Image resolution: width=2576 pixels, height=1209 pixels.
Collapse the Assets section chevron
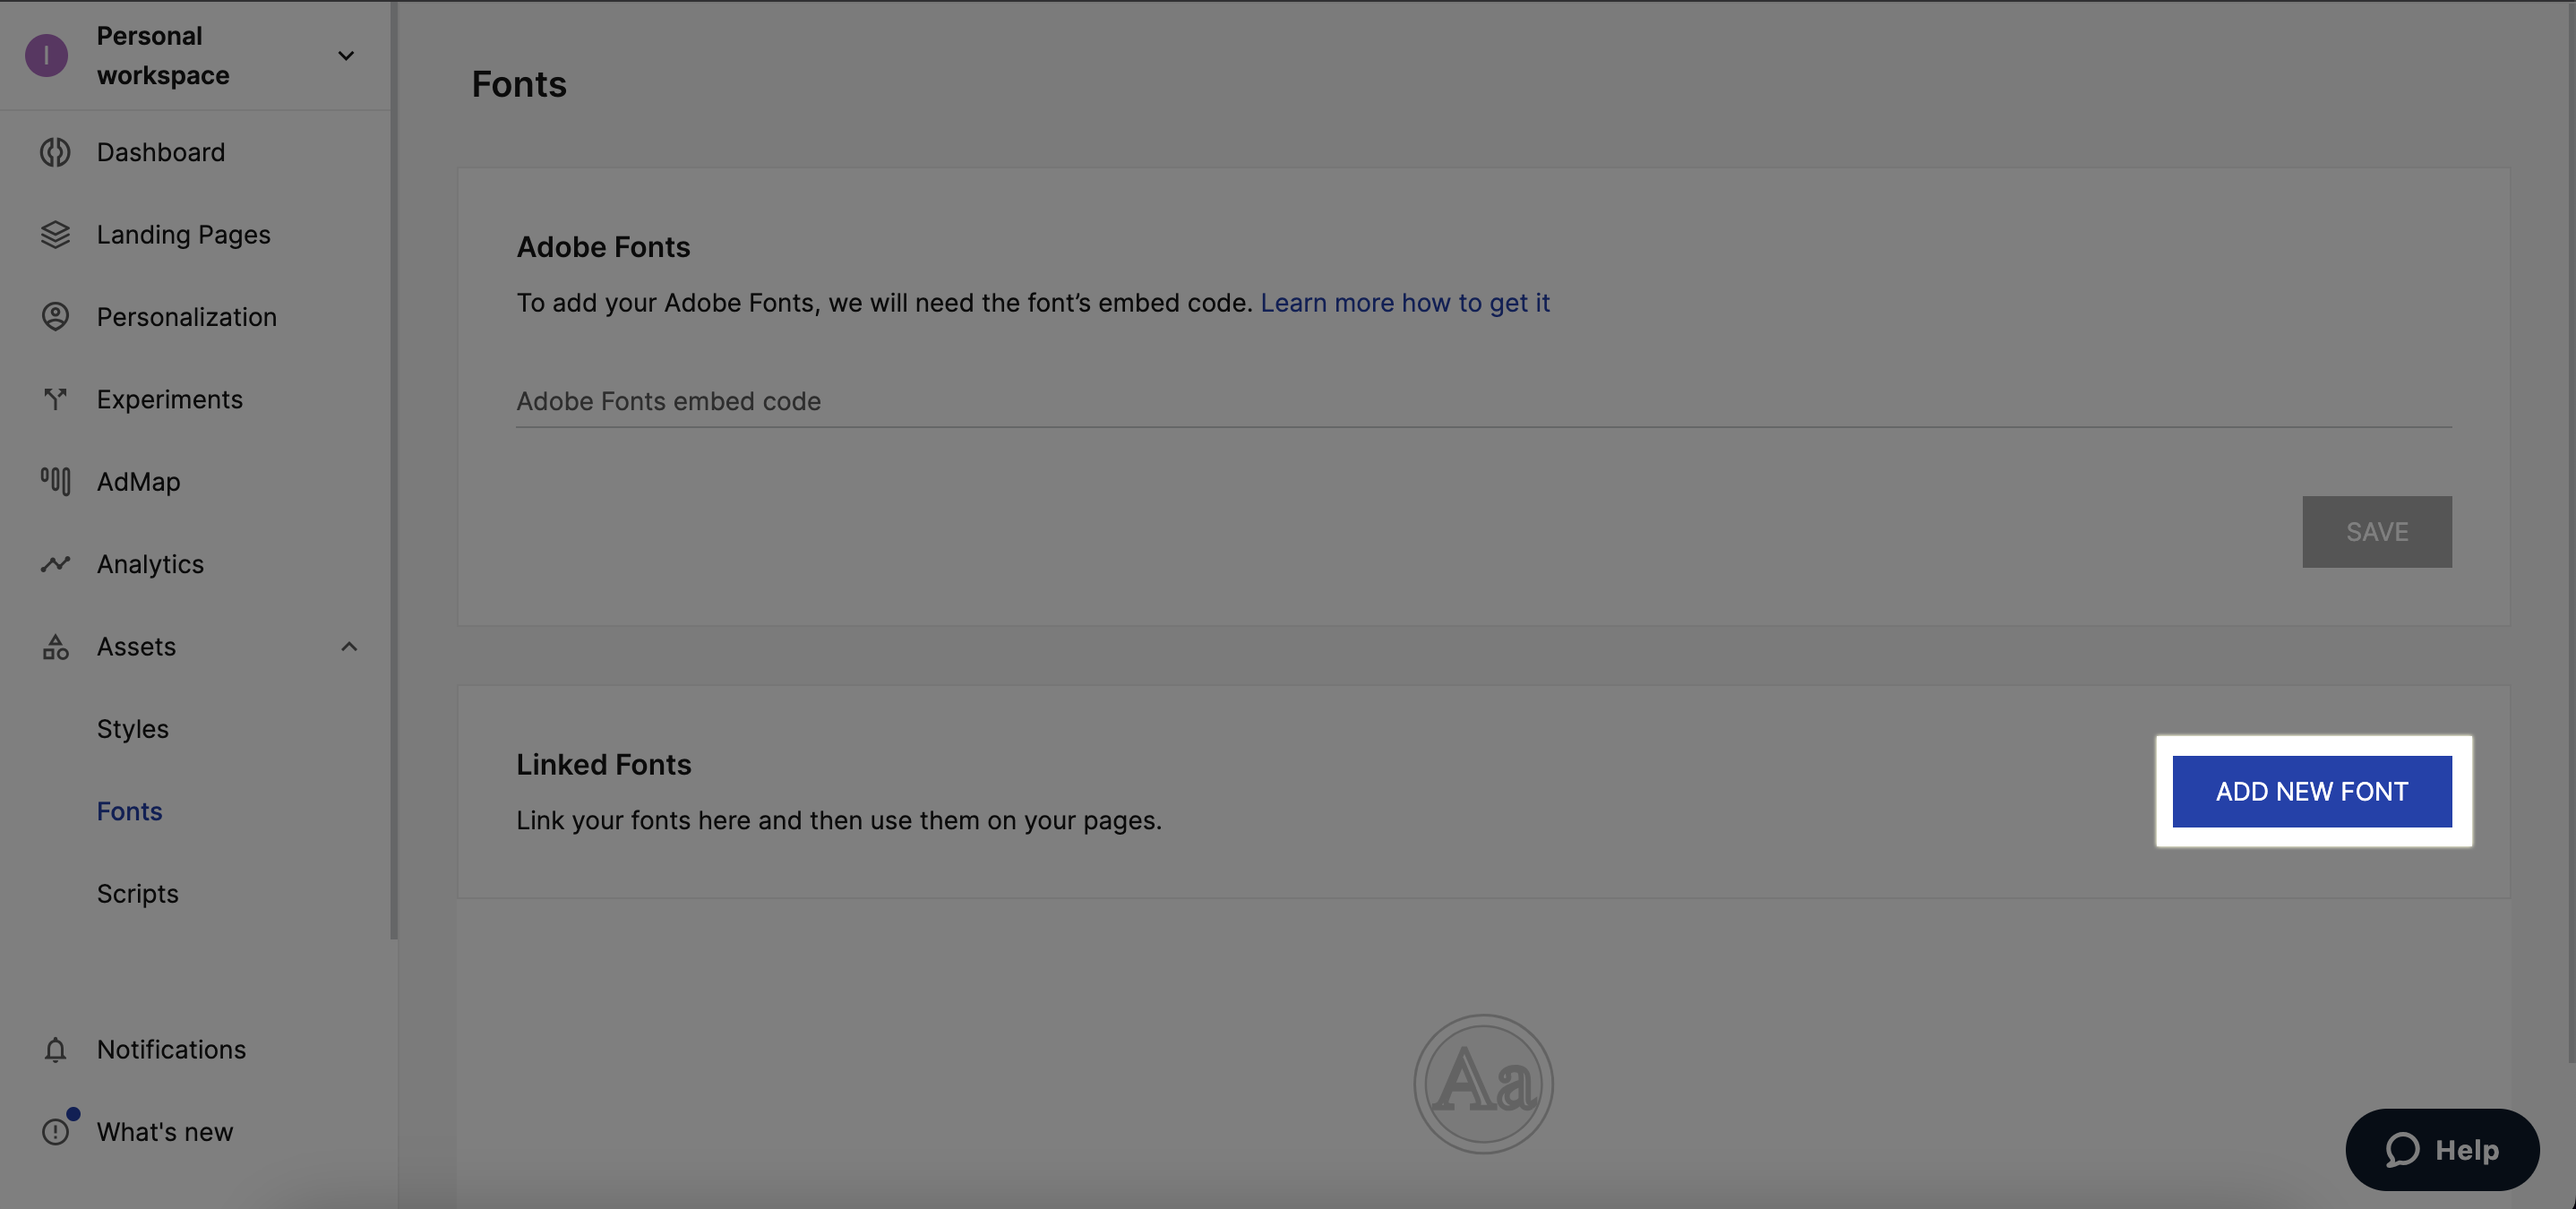tap(349, 647)
